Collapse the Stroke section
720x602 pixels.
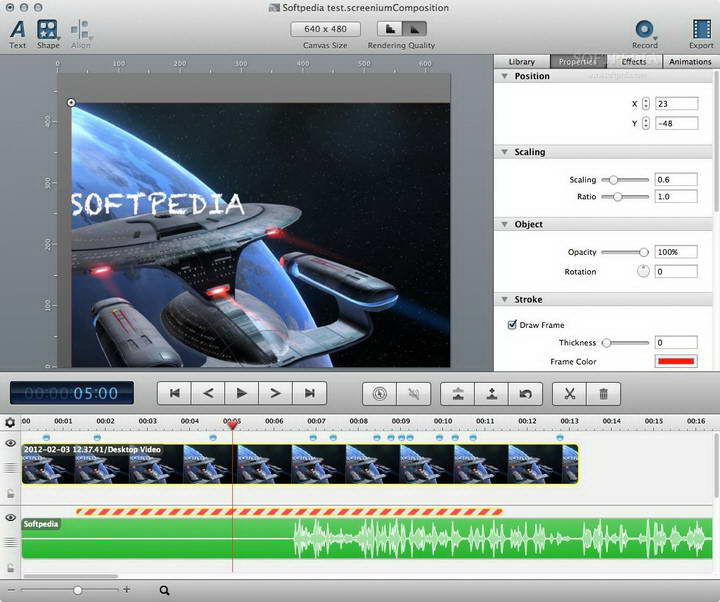505,299
